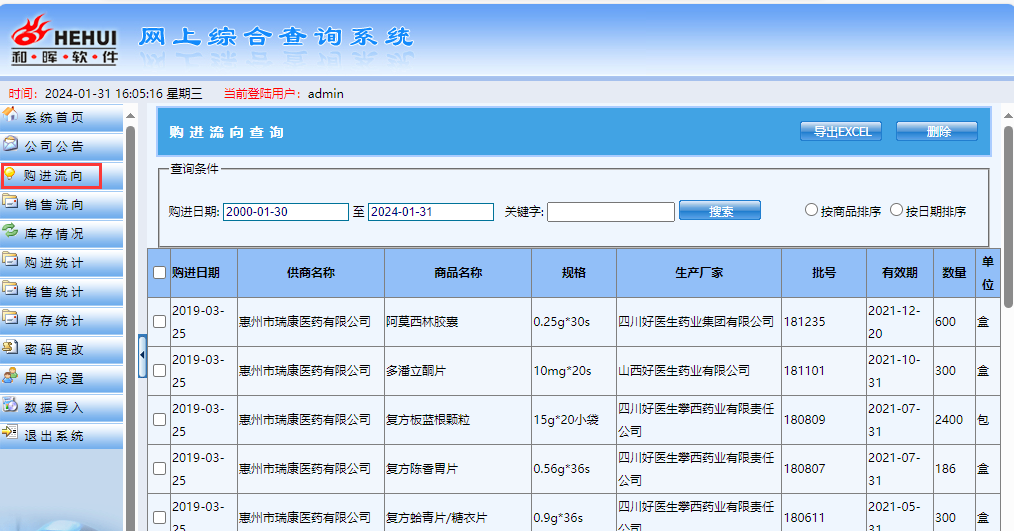Click the envelope icon beside 公司公告

point(11,144)
